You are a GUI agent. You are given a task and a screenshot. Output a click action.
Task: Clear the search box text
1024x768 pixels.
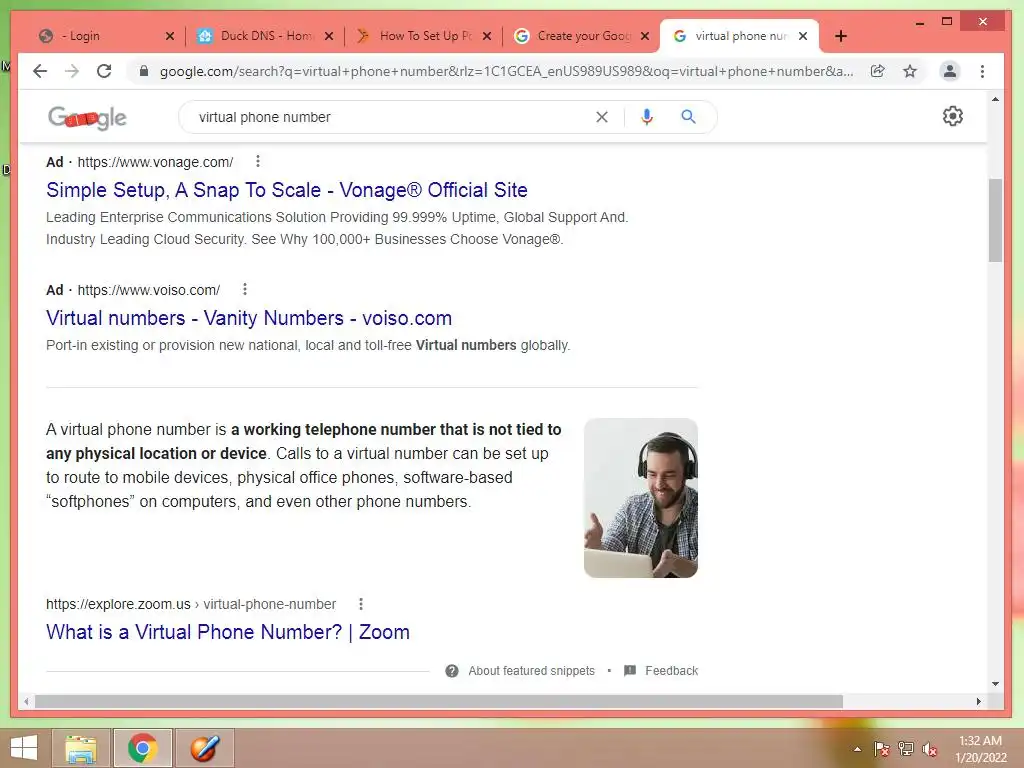pyautogui.click(x=602, y=117)
